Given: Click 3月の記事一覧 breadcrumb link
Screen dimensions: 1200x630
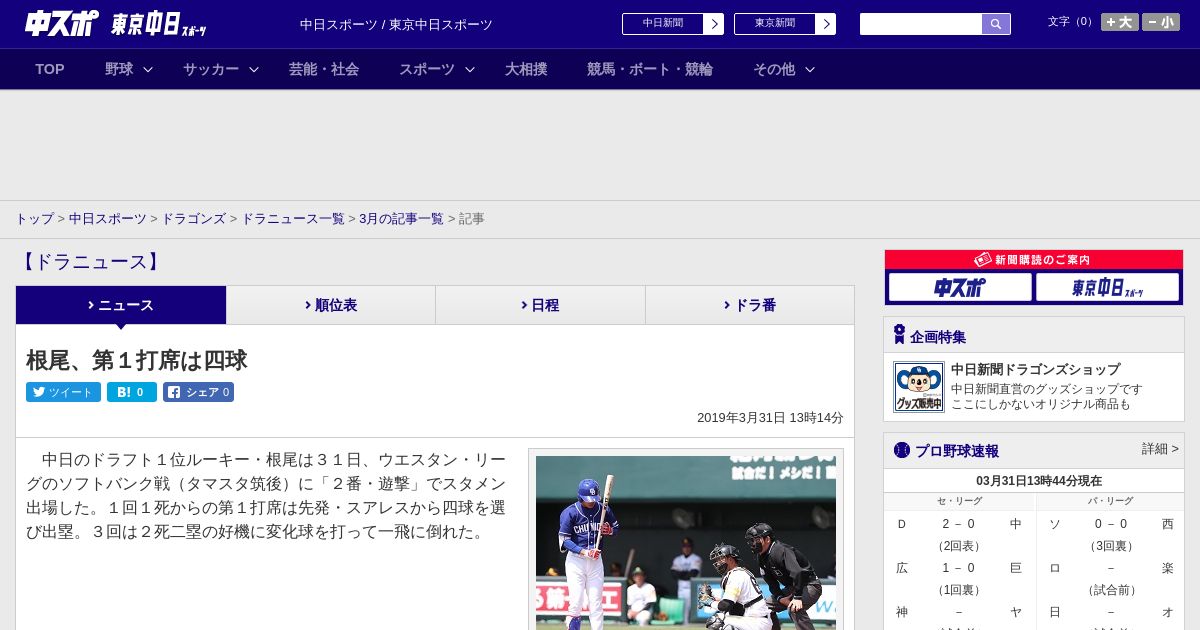Looking at the screenshot, I should click(x=401, y=218).
